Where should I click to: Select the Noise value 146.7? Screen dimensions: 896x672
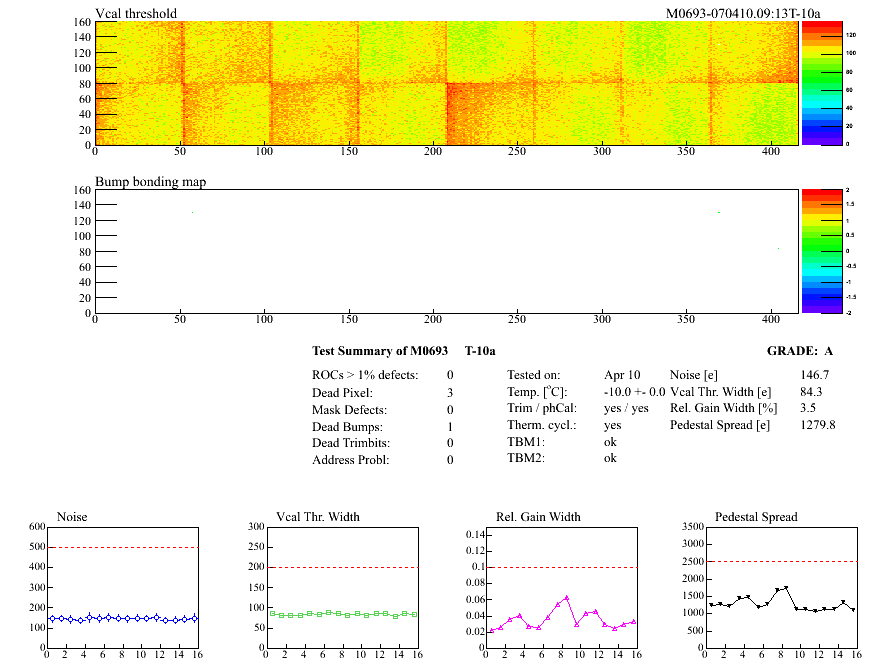[x=815, y=374]
